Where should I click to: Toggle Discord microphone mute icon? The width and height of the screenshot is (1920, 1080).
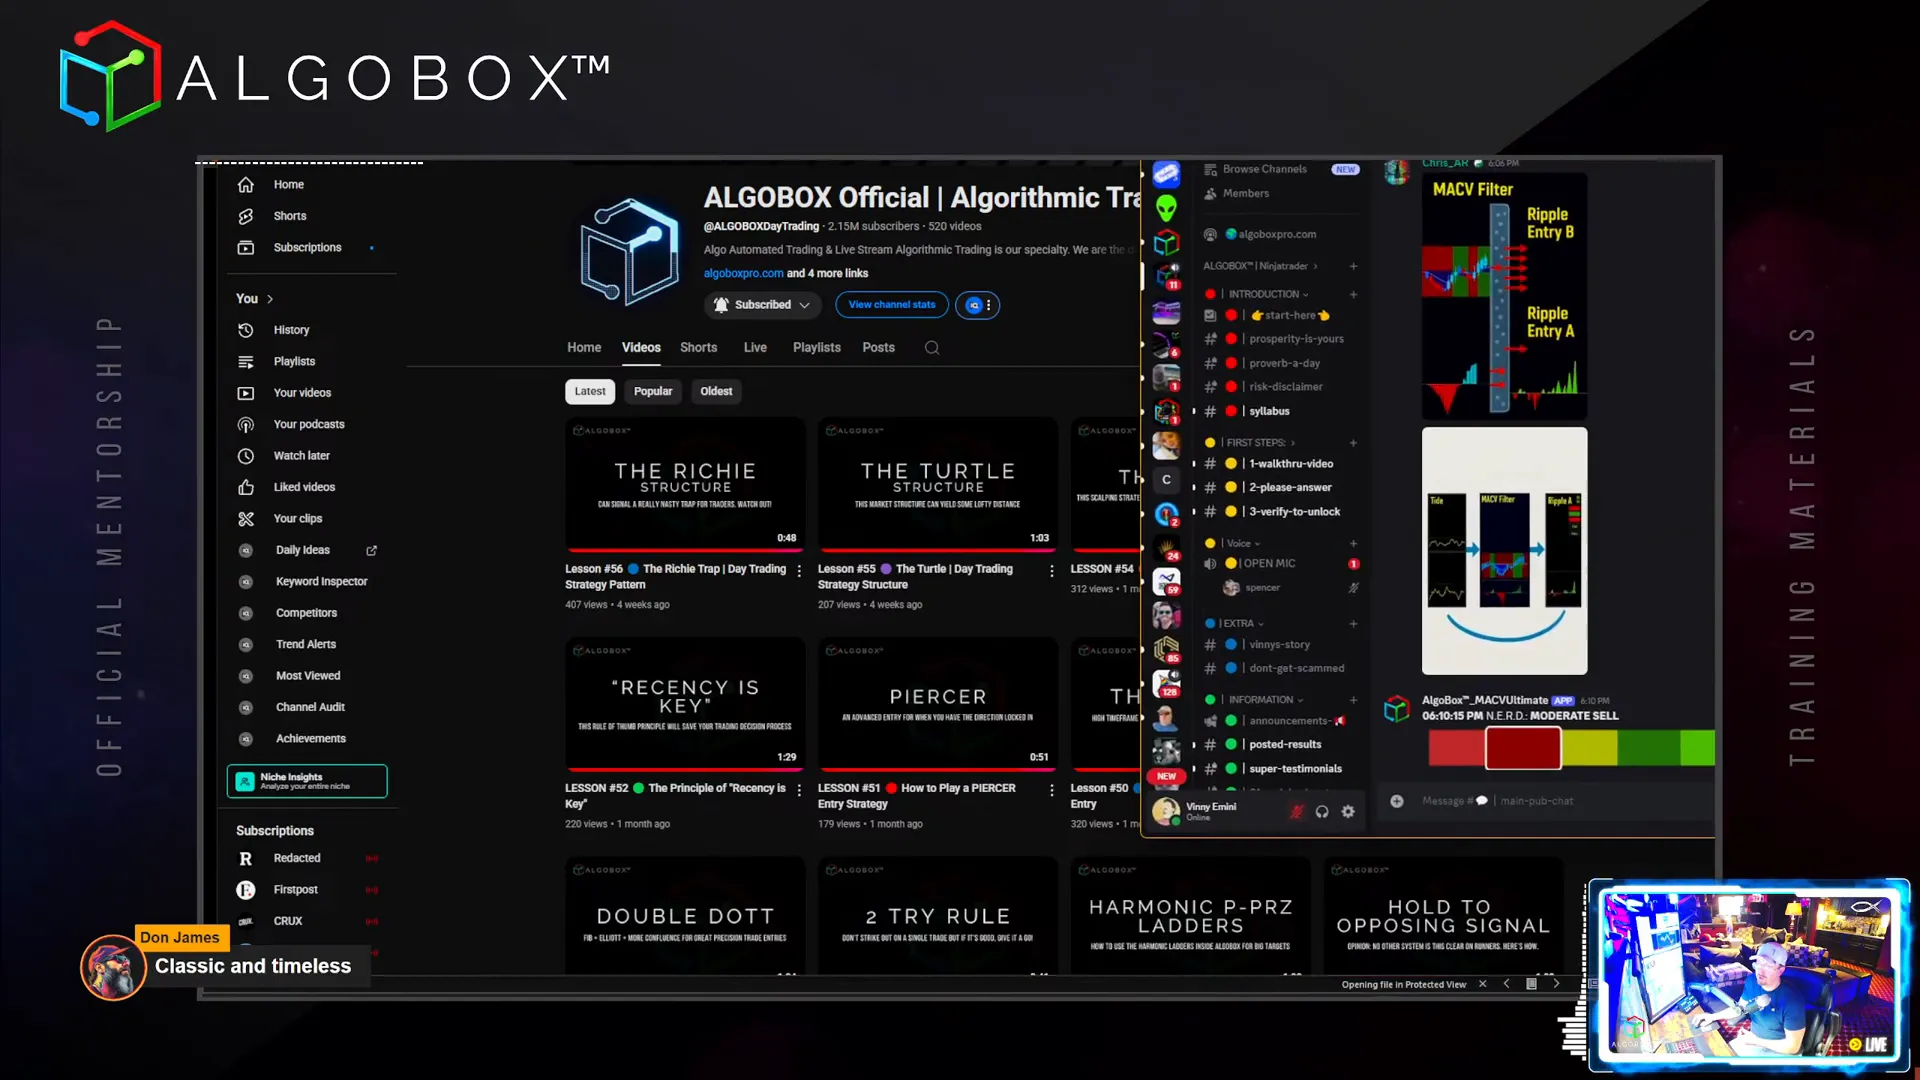click(1296, 812)
